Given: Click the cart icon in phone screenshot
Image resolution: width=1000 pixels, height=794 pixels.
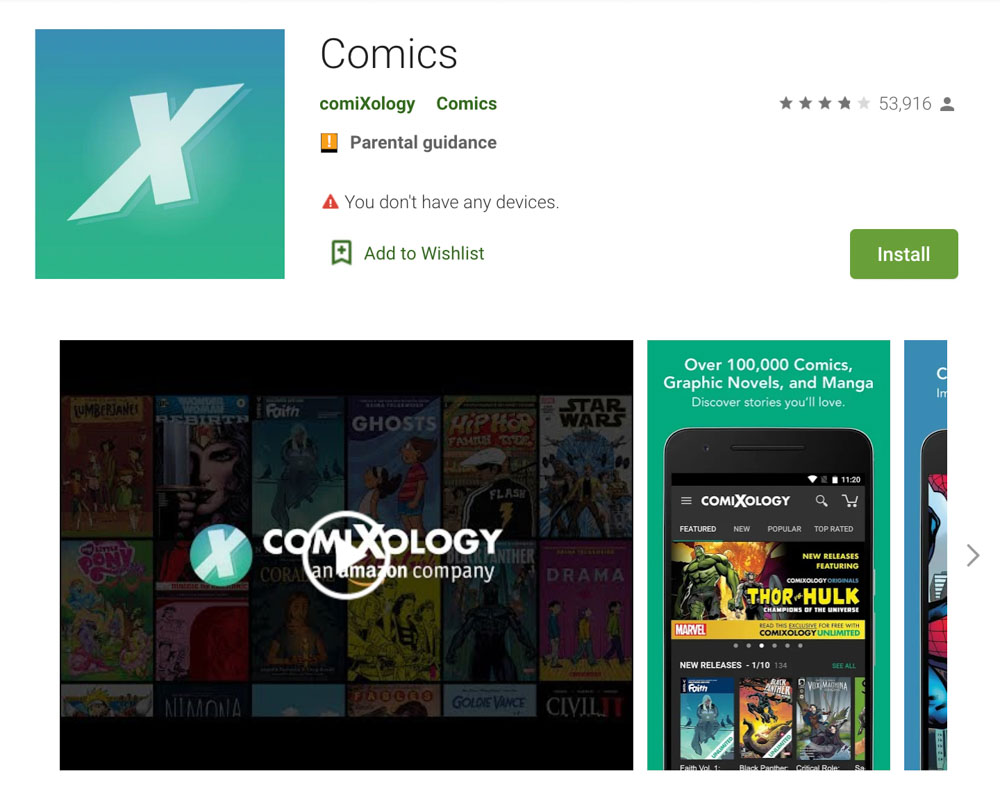Looking at the screenshot, I should pyautogui.click(x=850, y=501).
